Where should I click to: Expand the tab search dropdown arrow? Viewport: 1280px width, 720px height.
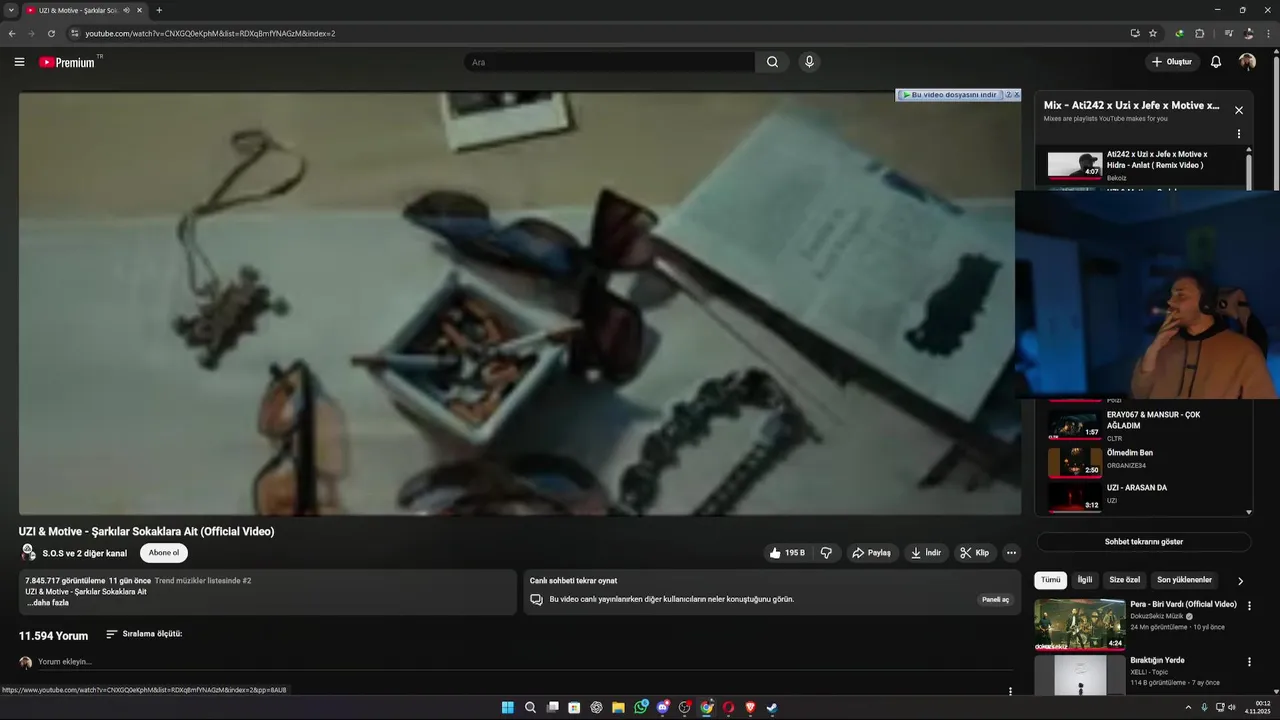tap(11, 10)
